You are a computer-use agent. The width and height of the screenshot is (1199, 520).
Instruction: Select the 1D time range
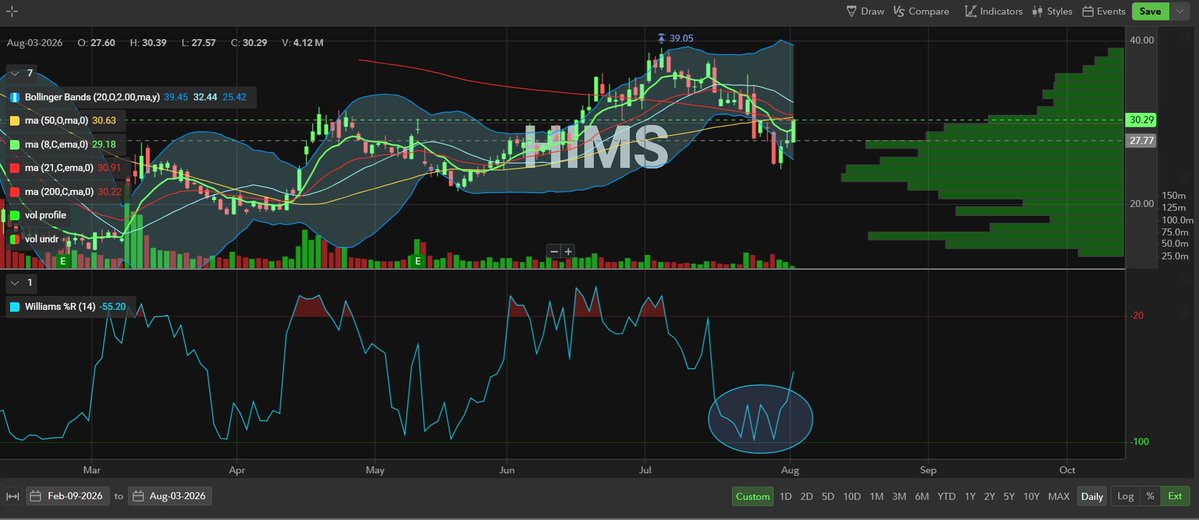coord(785,497)
